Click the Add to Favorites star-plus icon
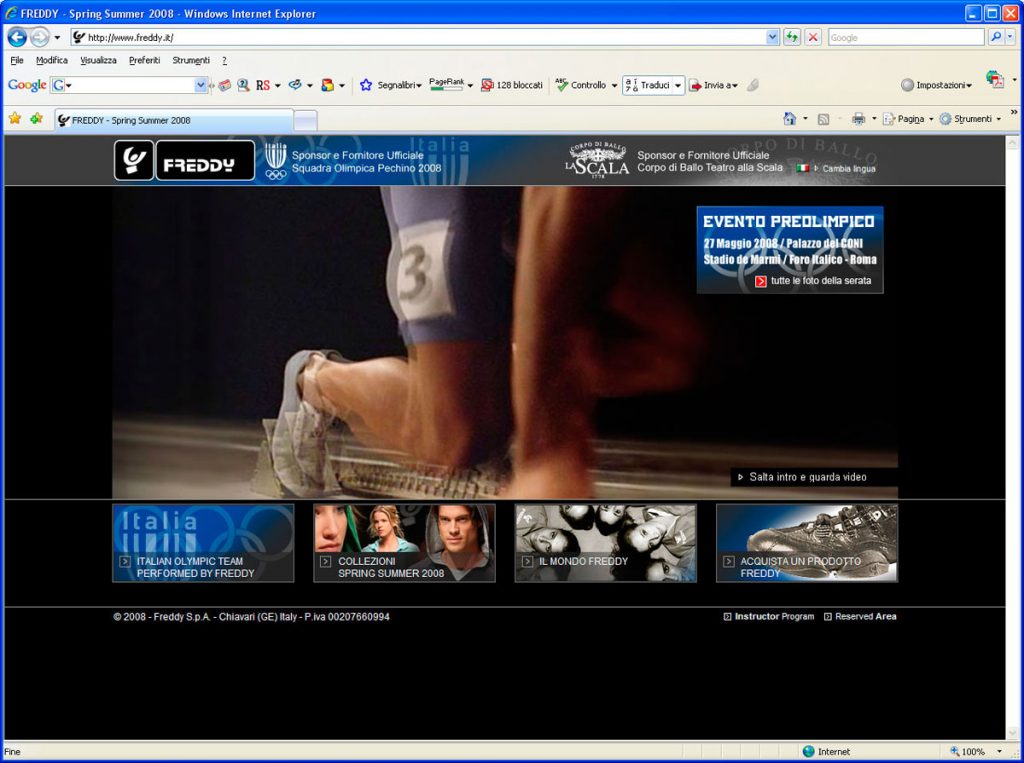Viewport: 1024px width, 763px height. point(37,118)
